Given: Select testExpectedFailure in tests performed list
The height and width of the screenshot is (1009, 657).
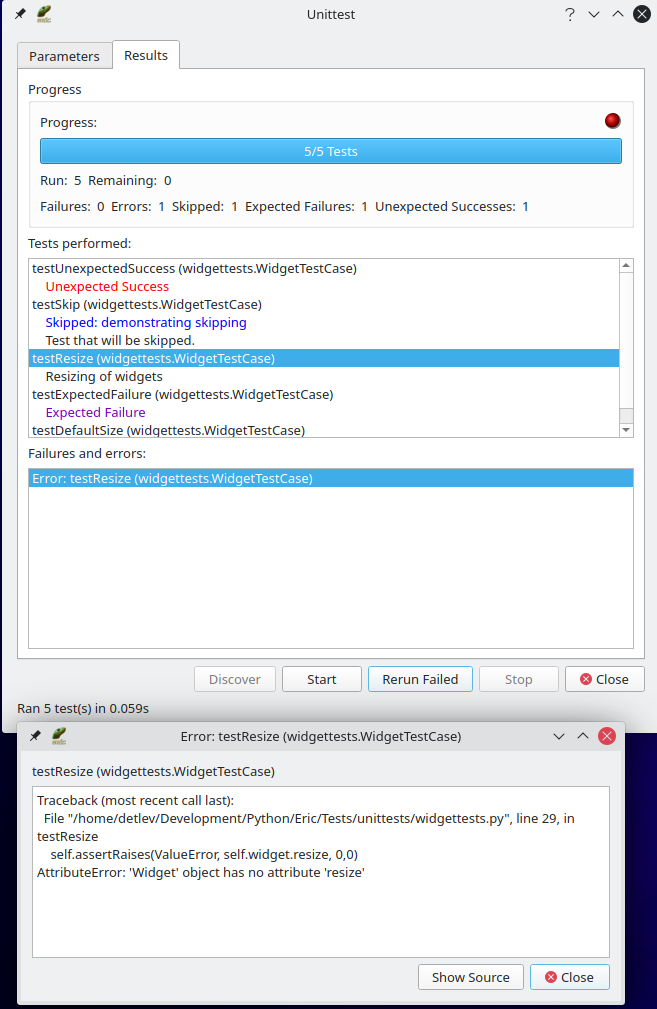Looking at the screenshot, I should click(183, 394).
